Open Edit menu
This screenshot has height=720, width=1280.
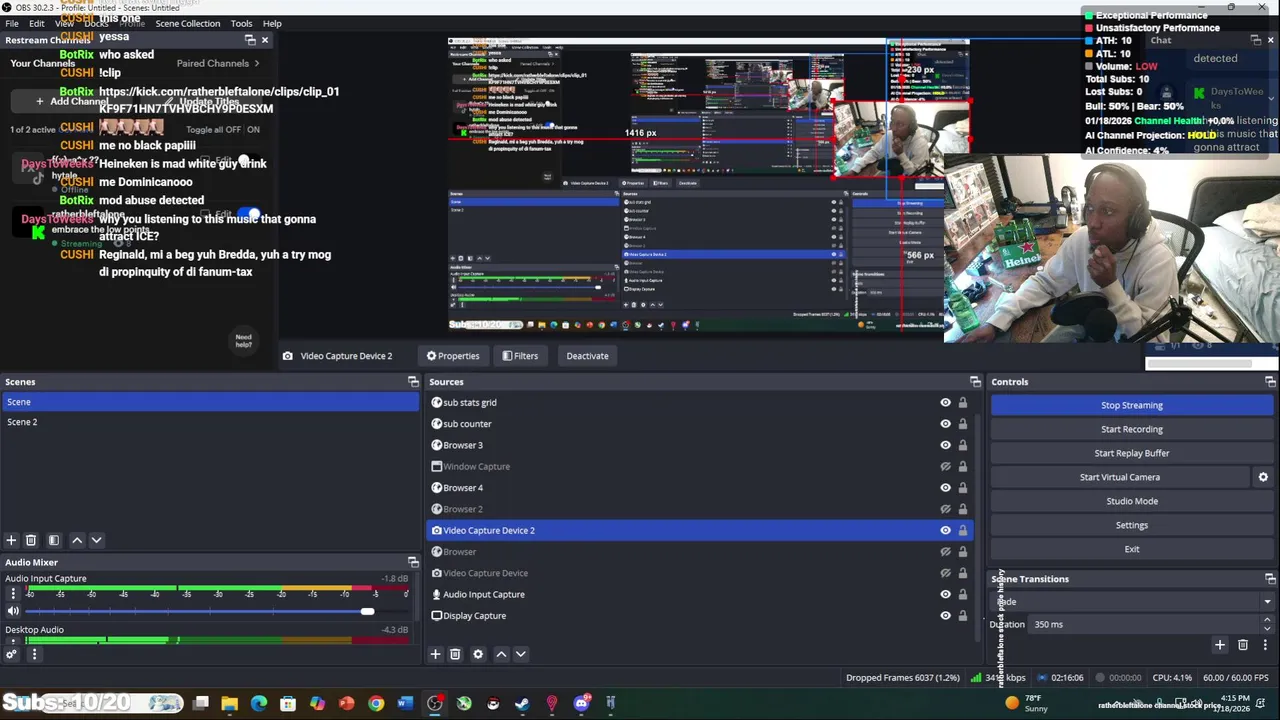click(37, 23)
